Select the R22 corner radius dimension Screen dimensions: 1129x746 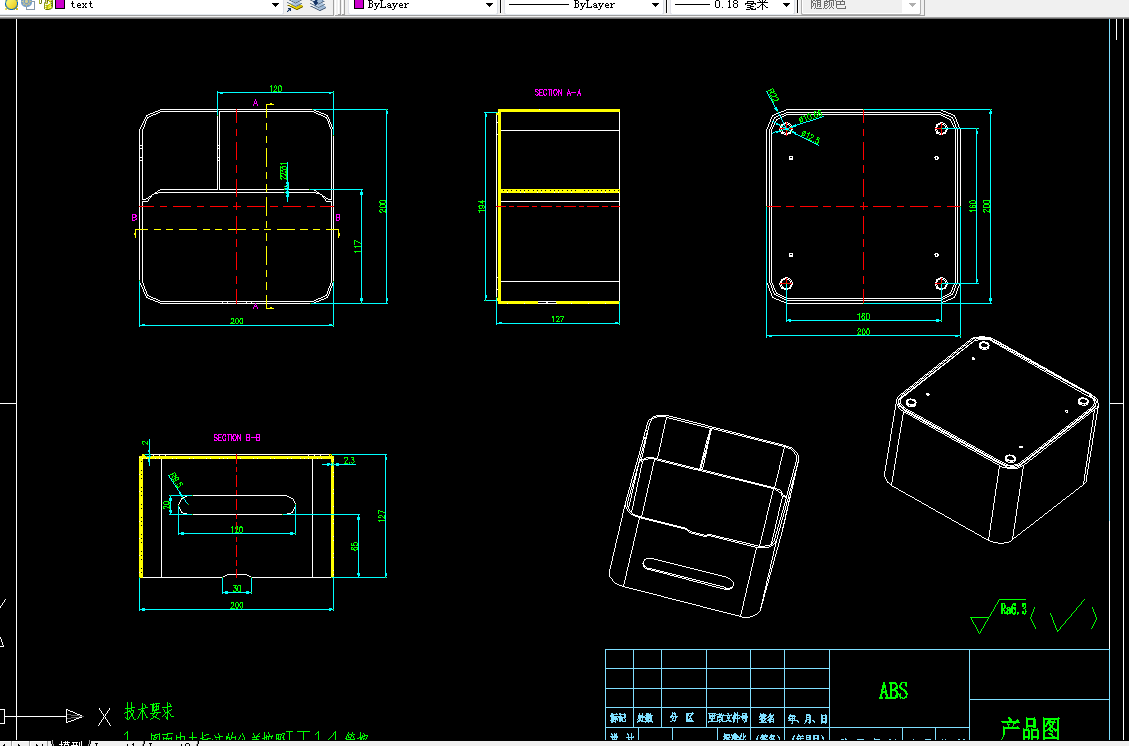tap(773, 95)
